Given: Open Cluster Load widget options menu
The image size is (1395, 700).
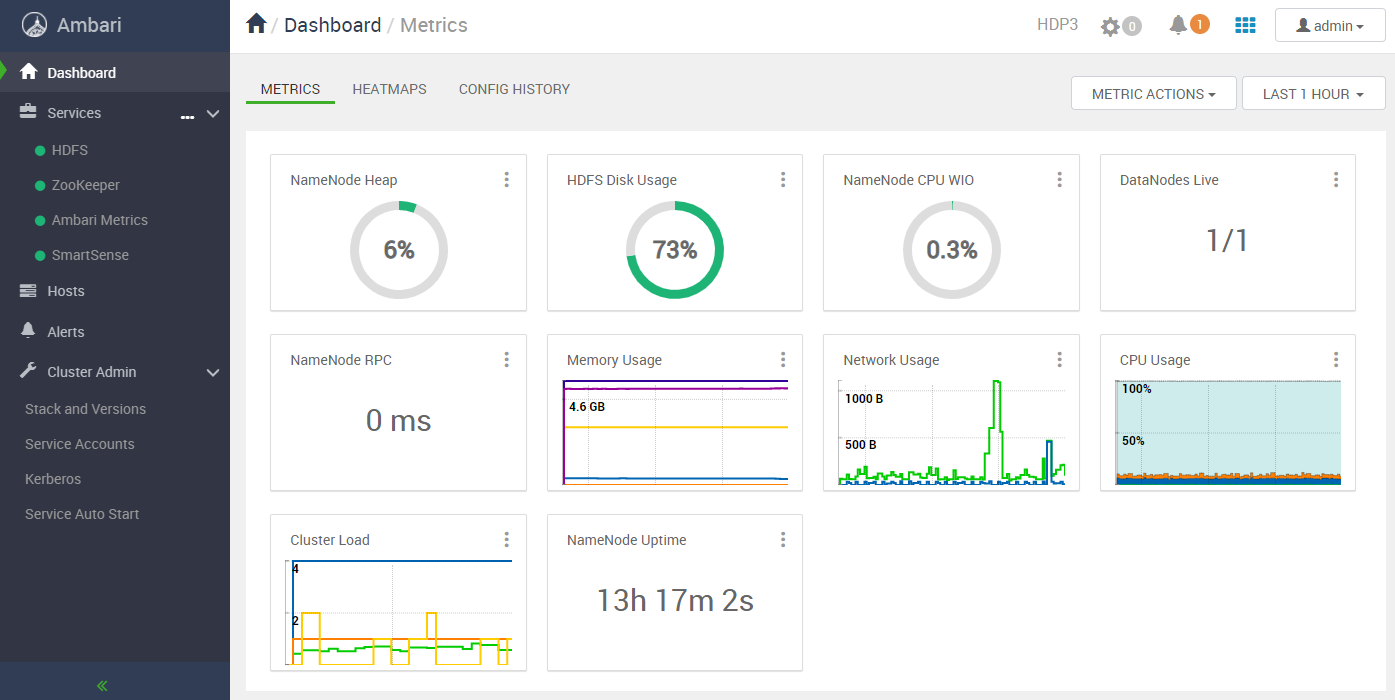Looking at the screenshot, I should tap(507, 540).
